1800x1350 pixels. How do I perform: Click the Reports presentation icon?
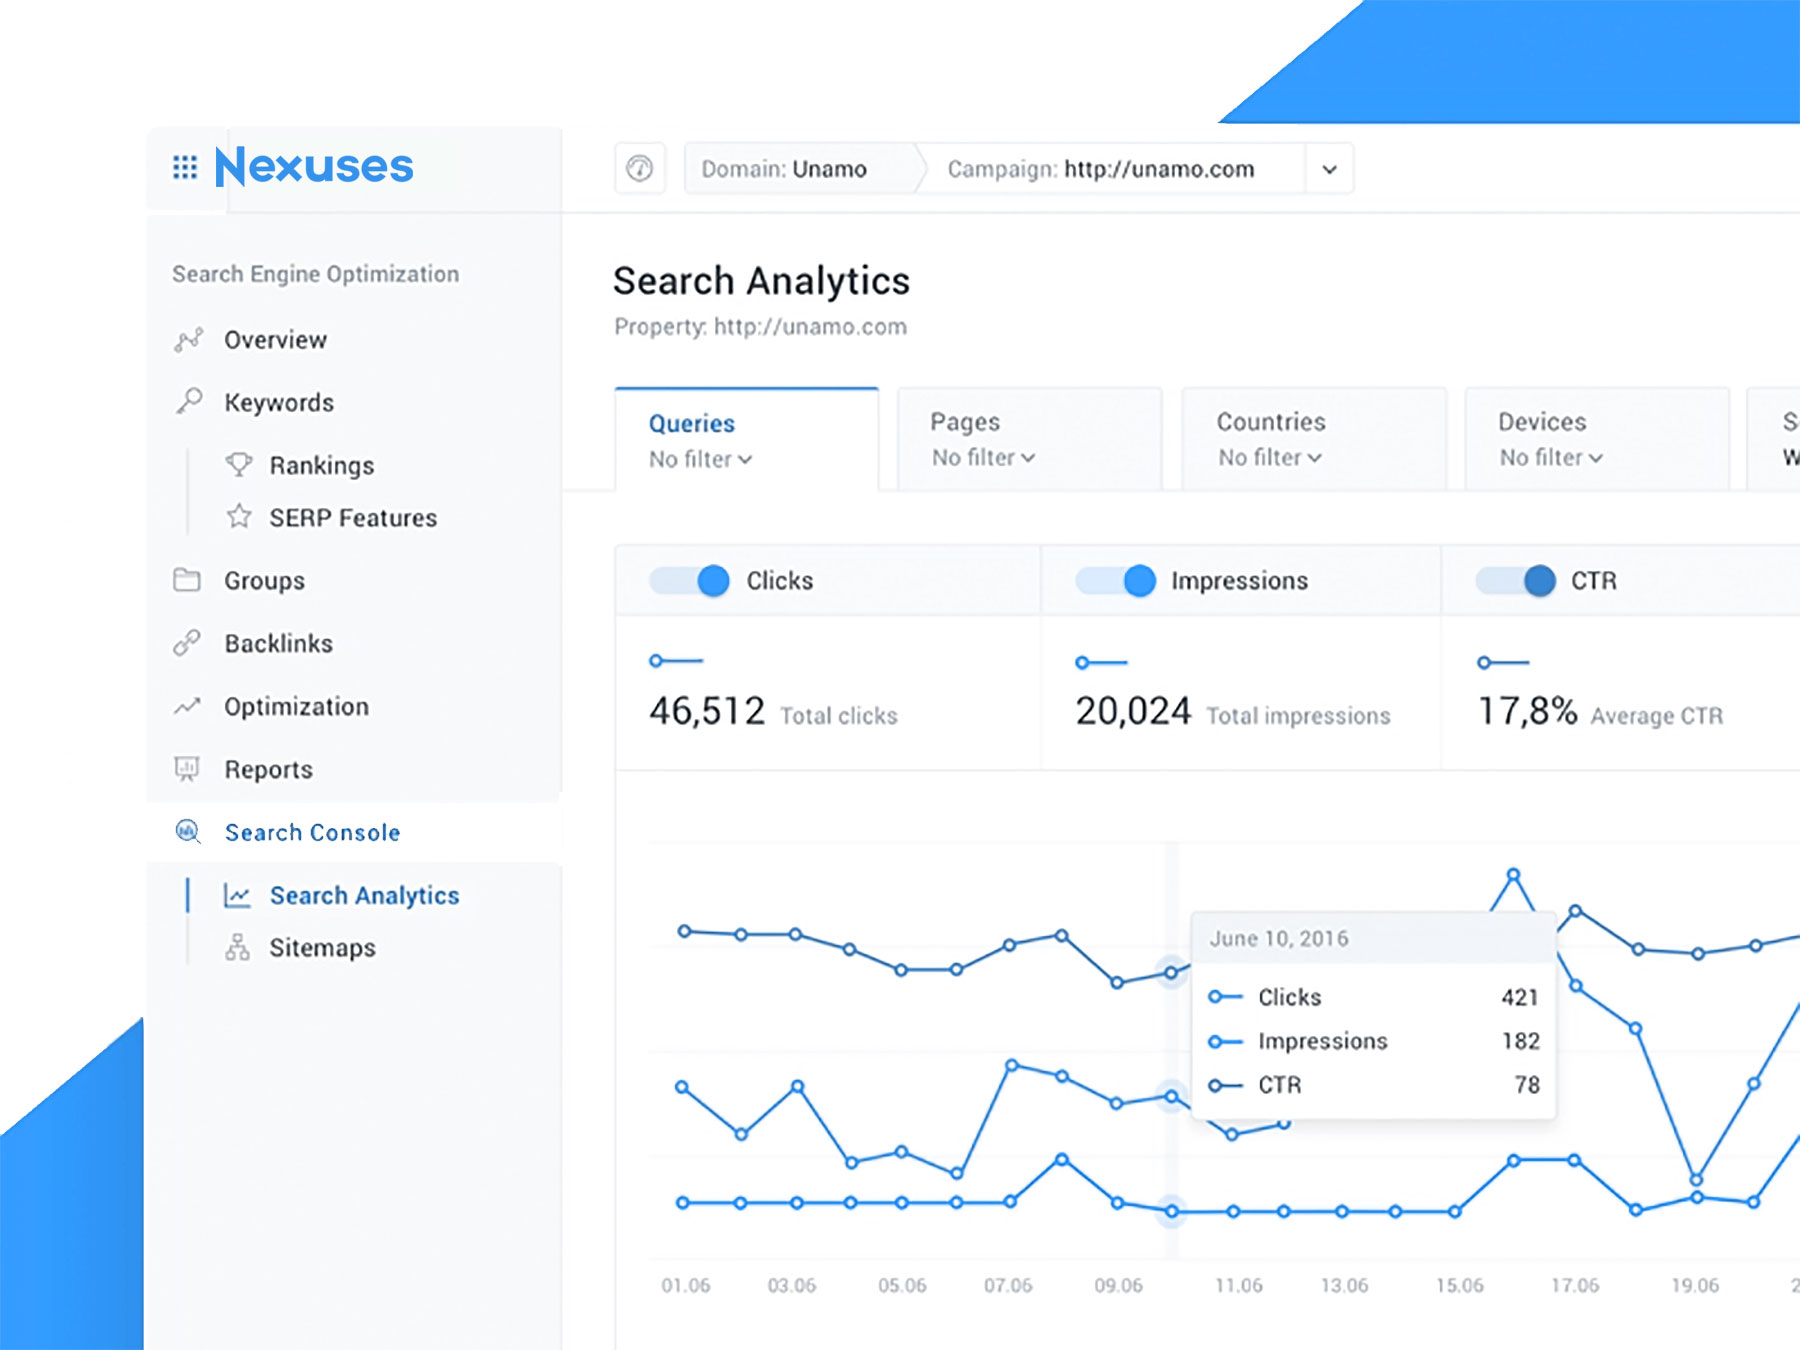click(187, 769)
